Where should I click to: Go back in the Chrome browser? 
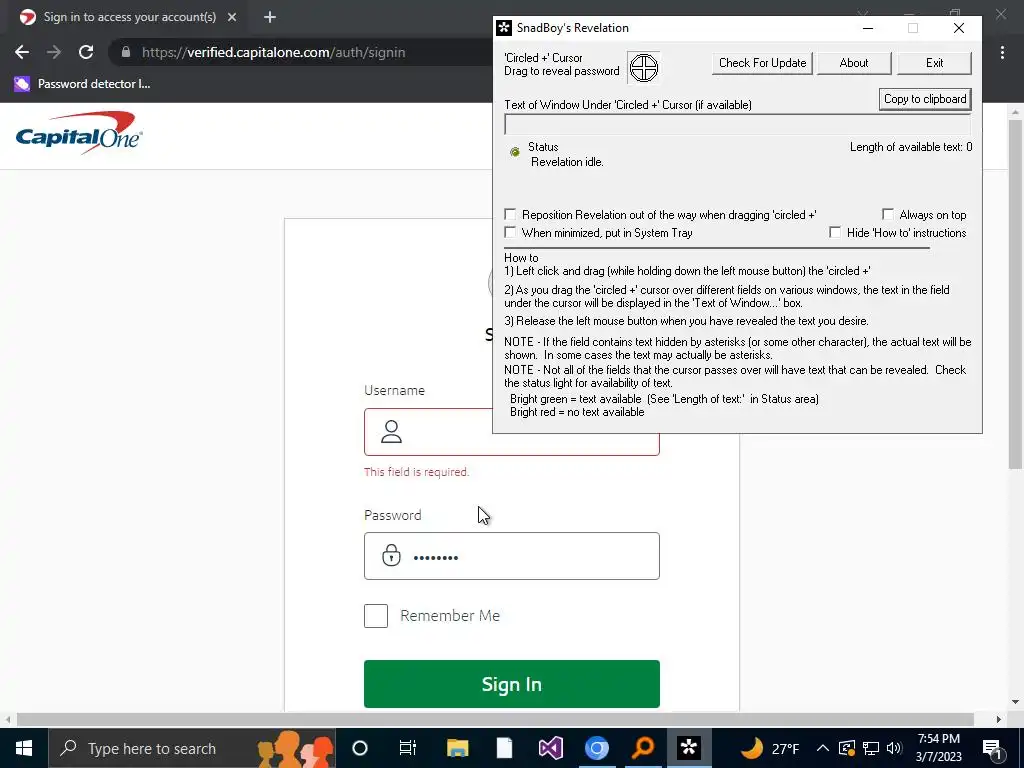22,52
